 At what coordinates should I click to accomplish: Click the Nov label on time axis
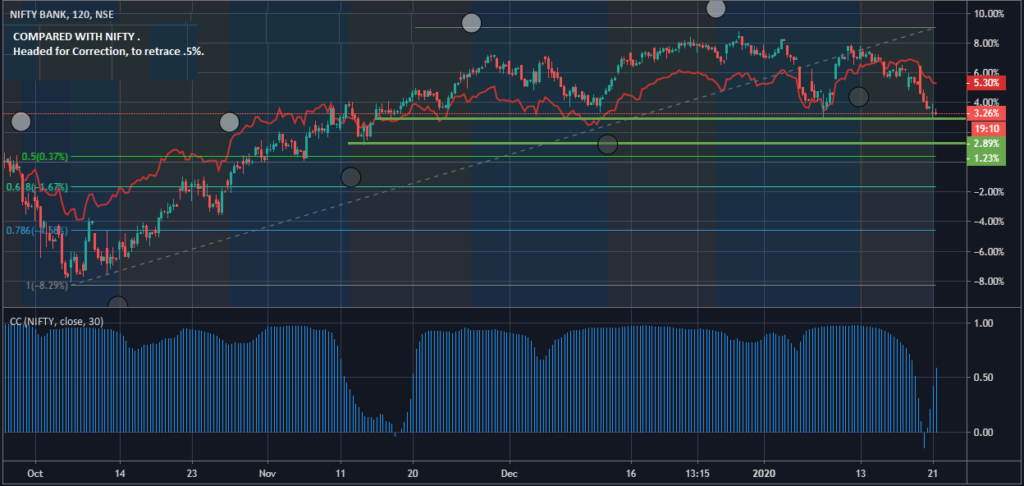click(267, 472)
